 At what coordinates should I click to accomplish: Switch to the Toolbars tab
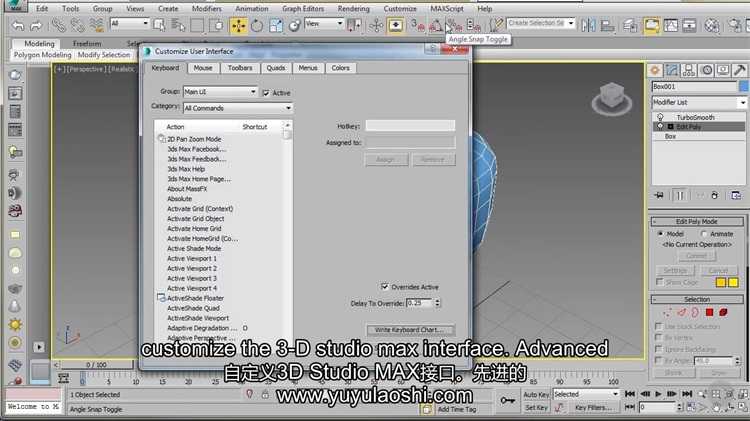pyautogui.click(x=240, y=68)
